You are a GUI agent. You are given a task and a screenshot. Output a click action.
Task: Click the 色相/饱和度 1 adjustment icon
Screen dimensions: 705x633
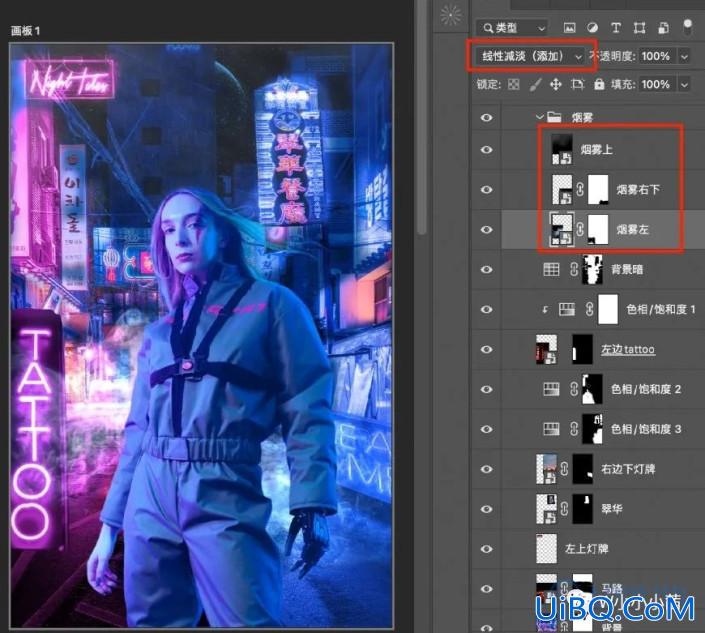coord(567,309)
